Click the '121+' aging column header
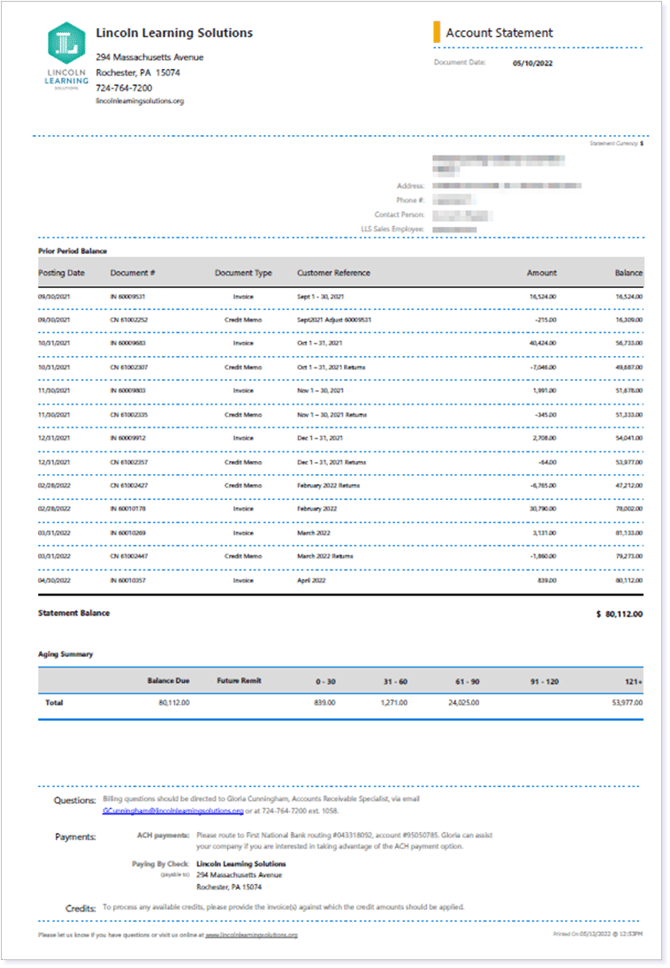The height and width of the screenshot is (968, 670). 634,682
